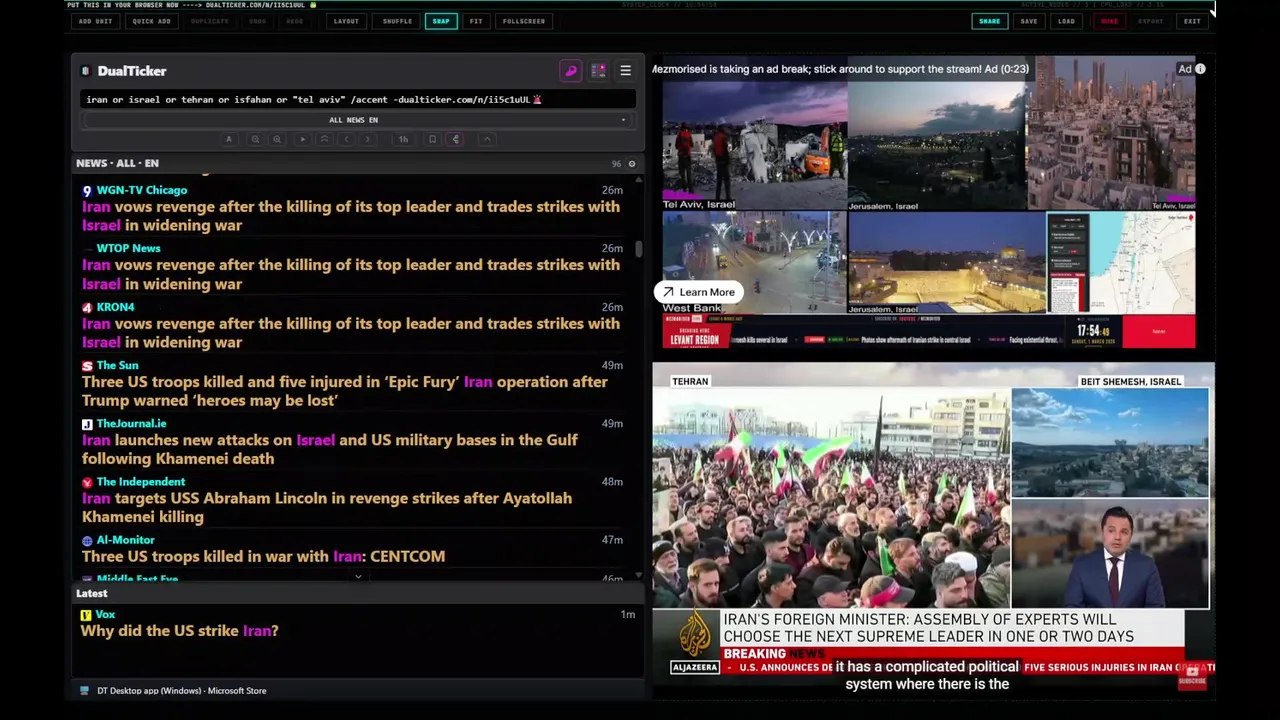This screenshot has height=720, width=1280.
Task: Click the double chevron icon after the play icon
Action: [324, 139]
